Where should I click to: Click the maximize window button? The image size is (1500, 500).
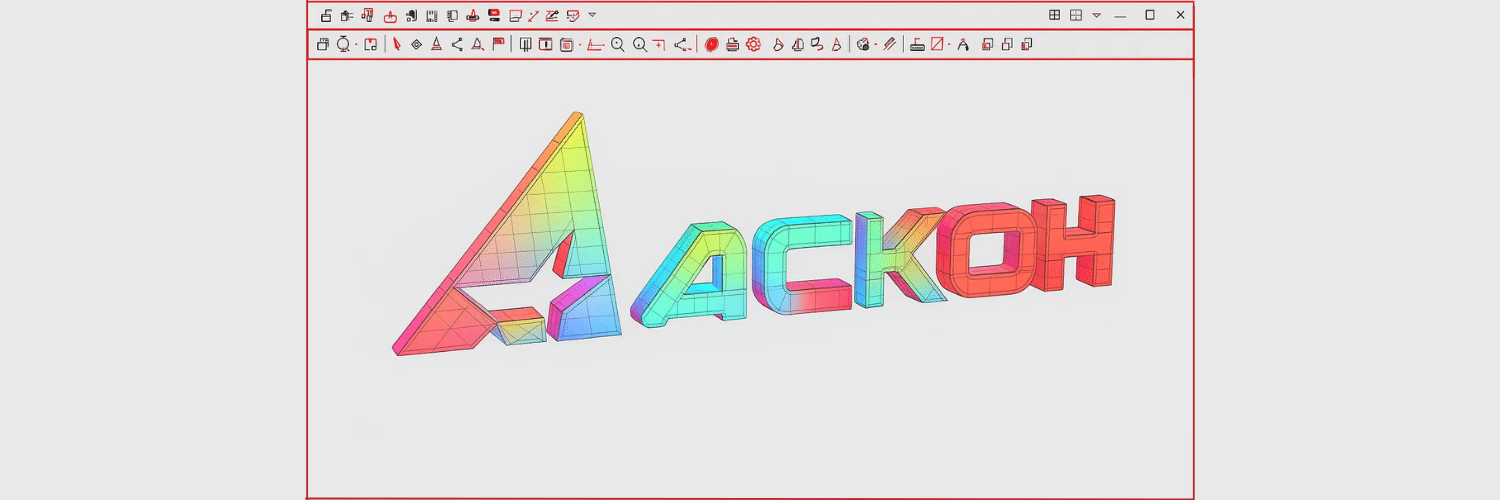[1150, 15]
